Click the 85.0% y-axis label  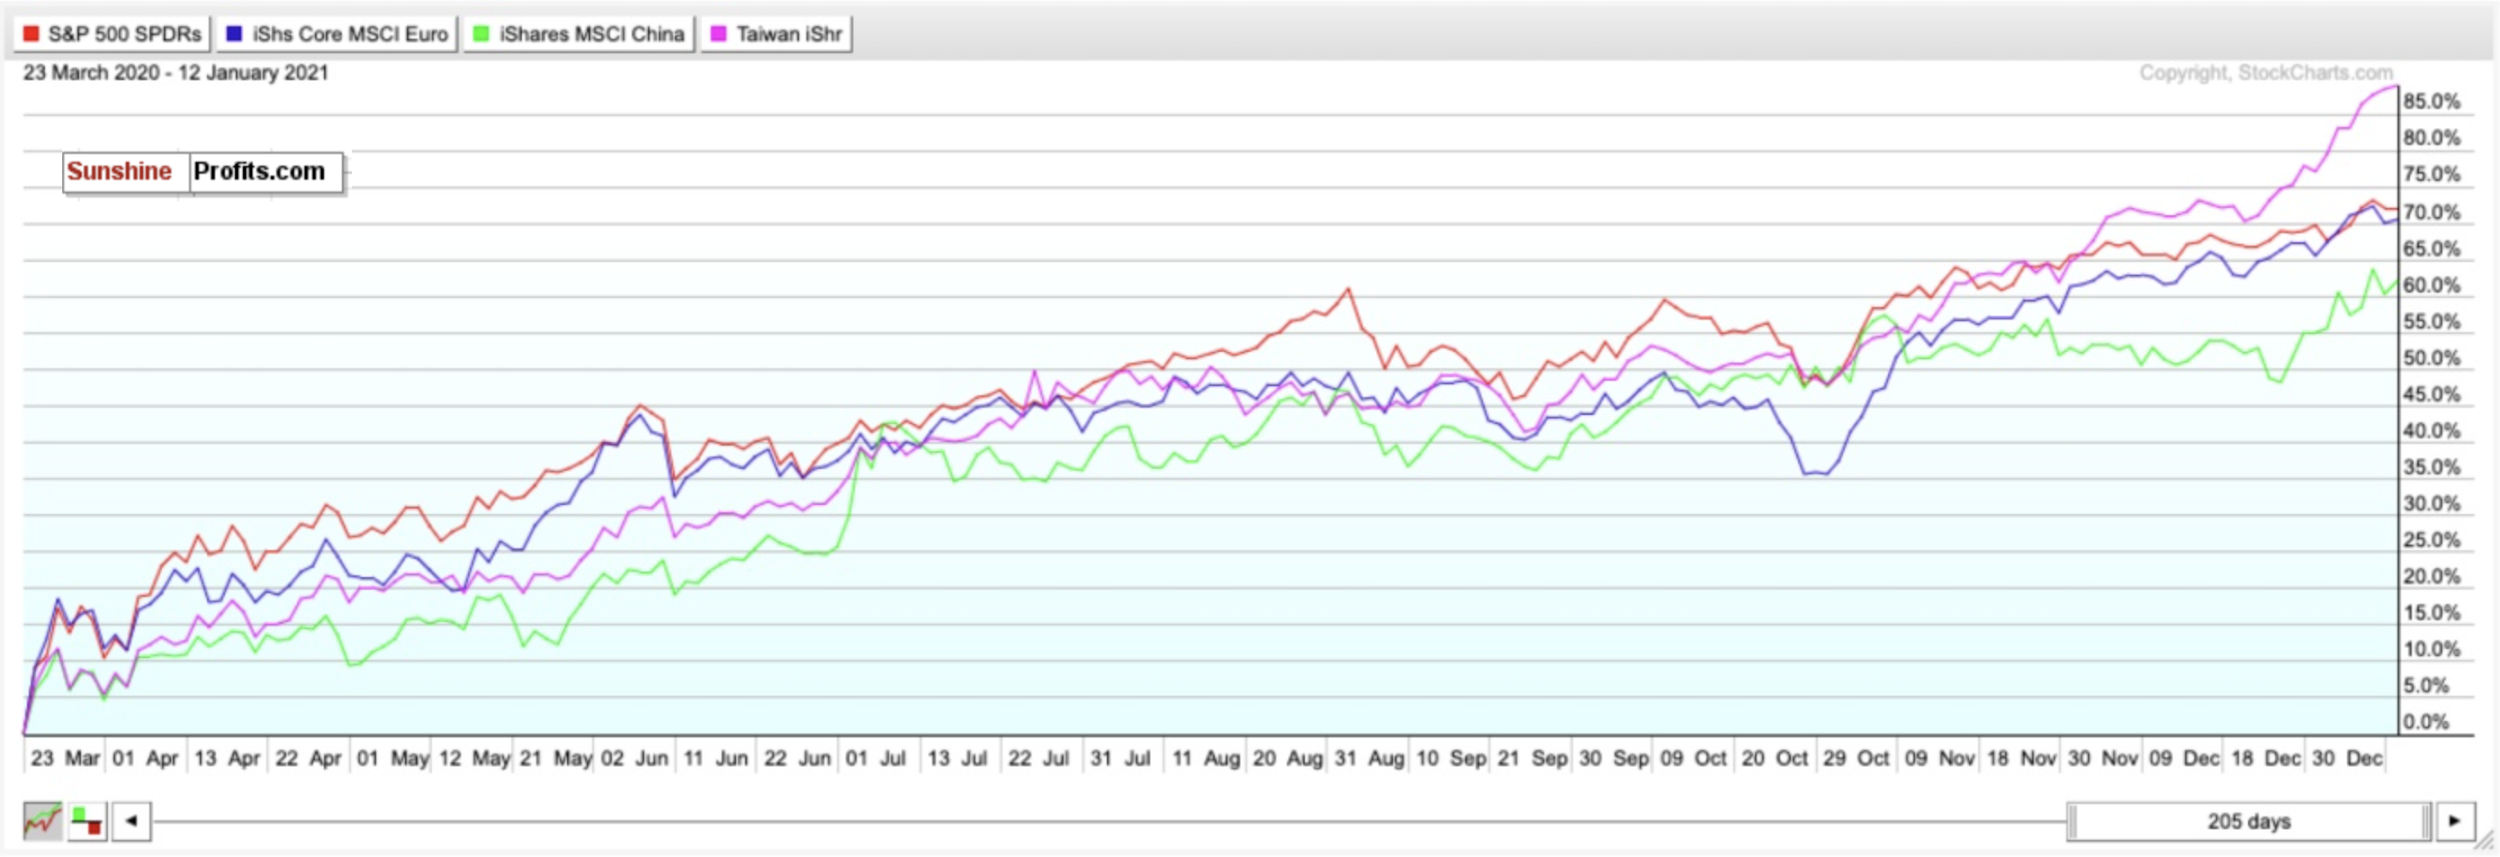pos(2431,102)
